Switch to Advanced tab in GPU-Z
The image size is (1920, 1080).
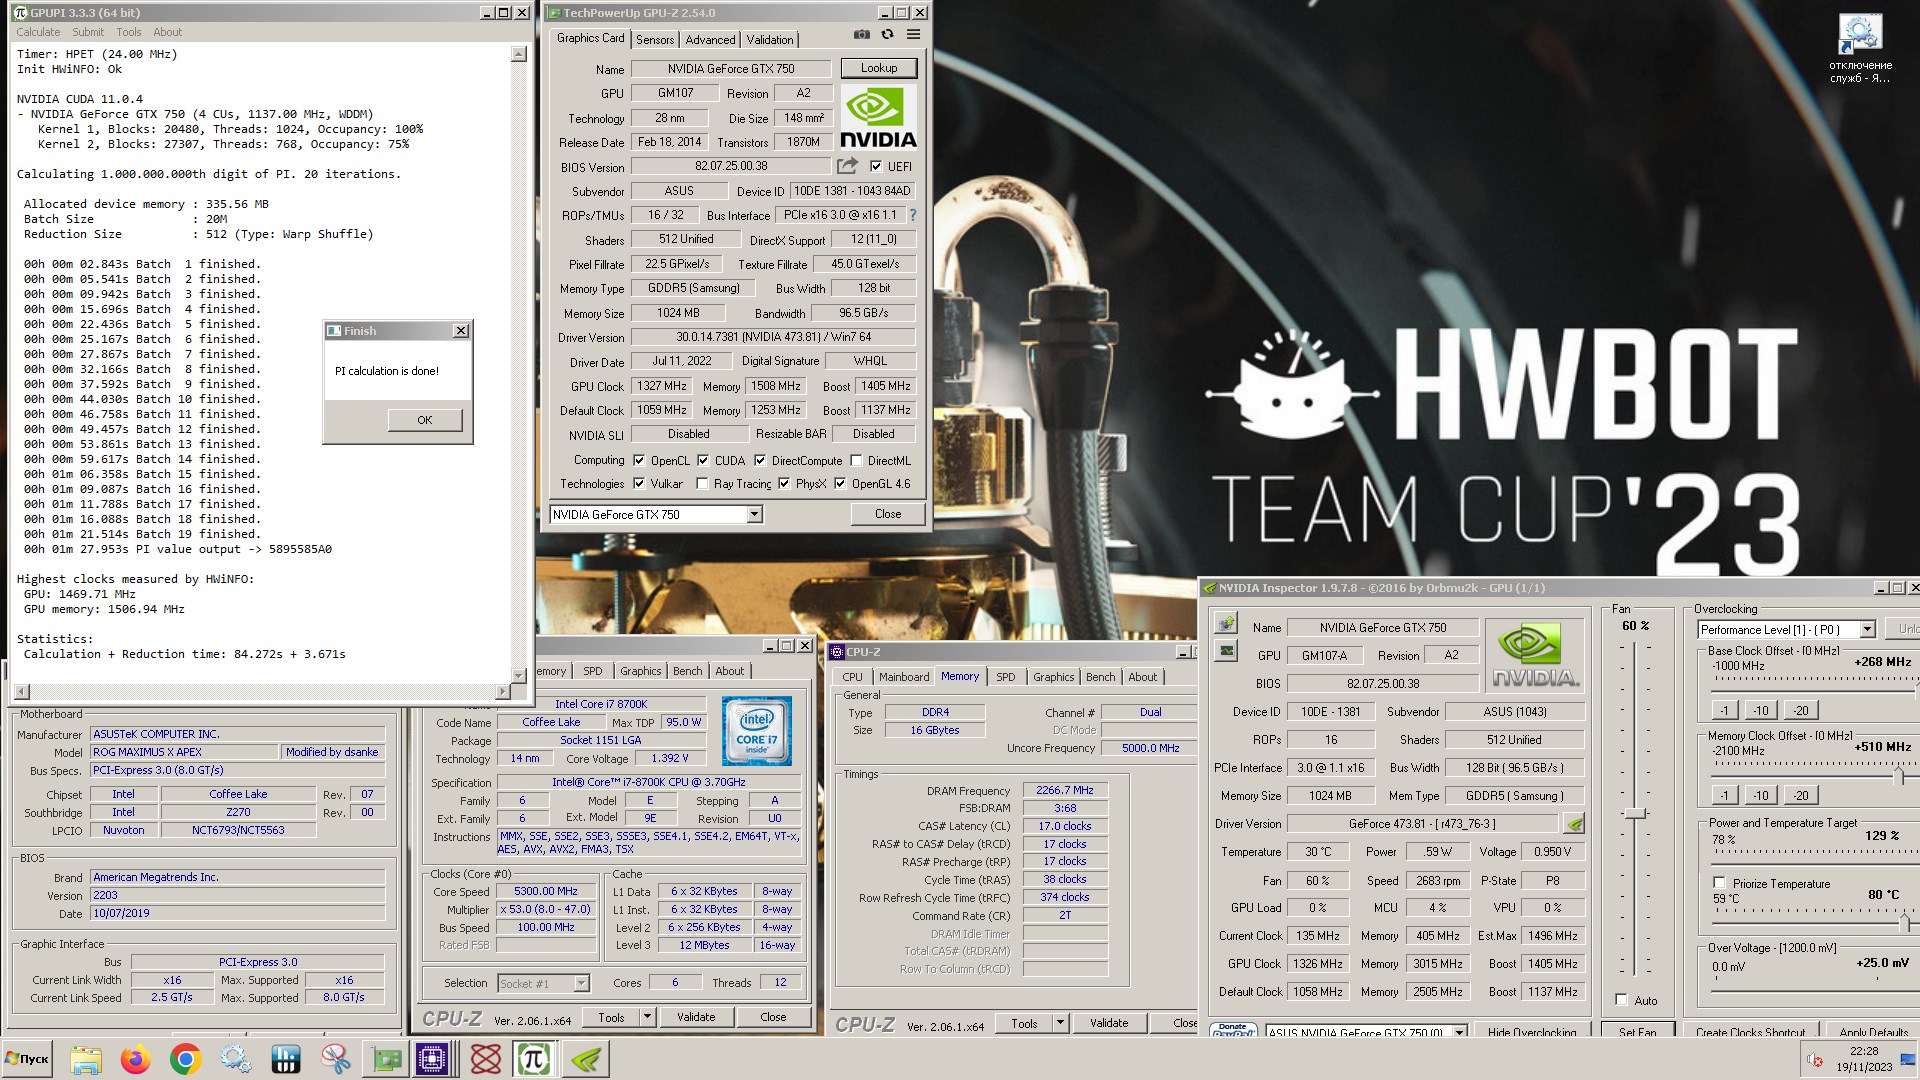710,40
